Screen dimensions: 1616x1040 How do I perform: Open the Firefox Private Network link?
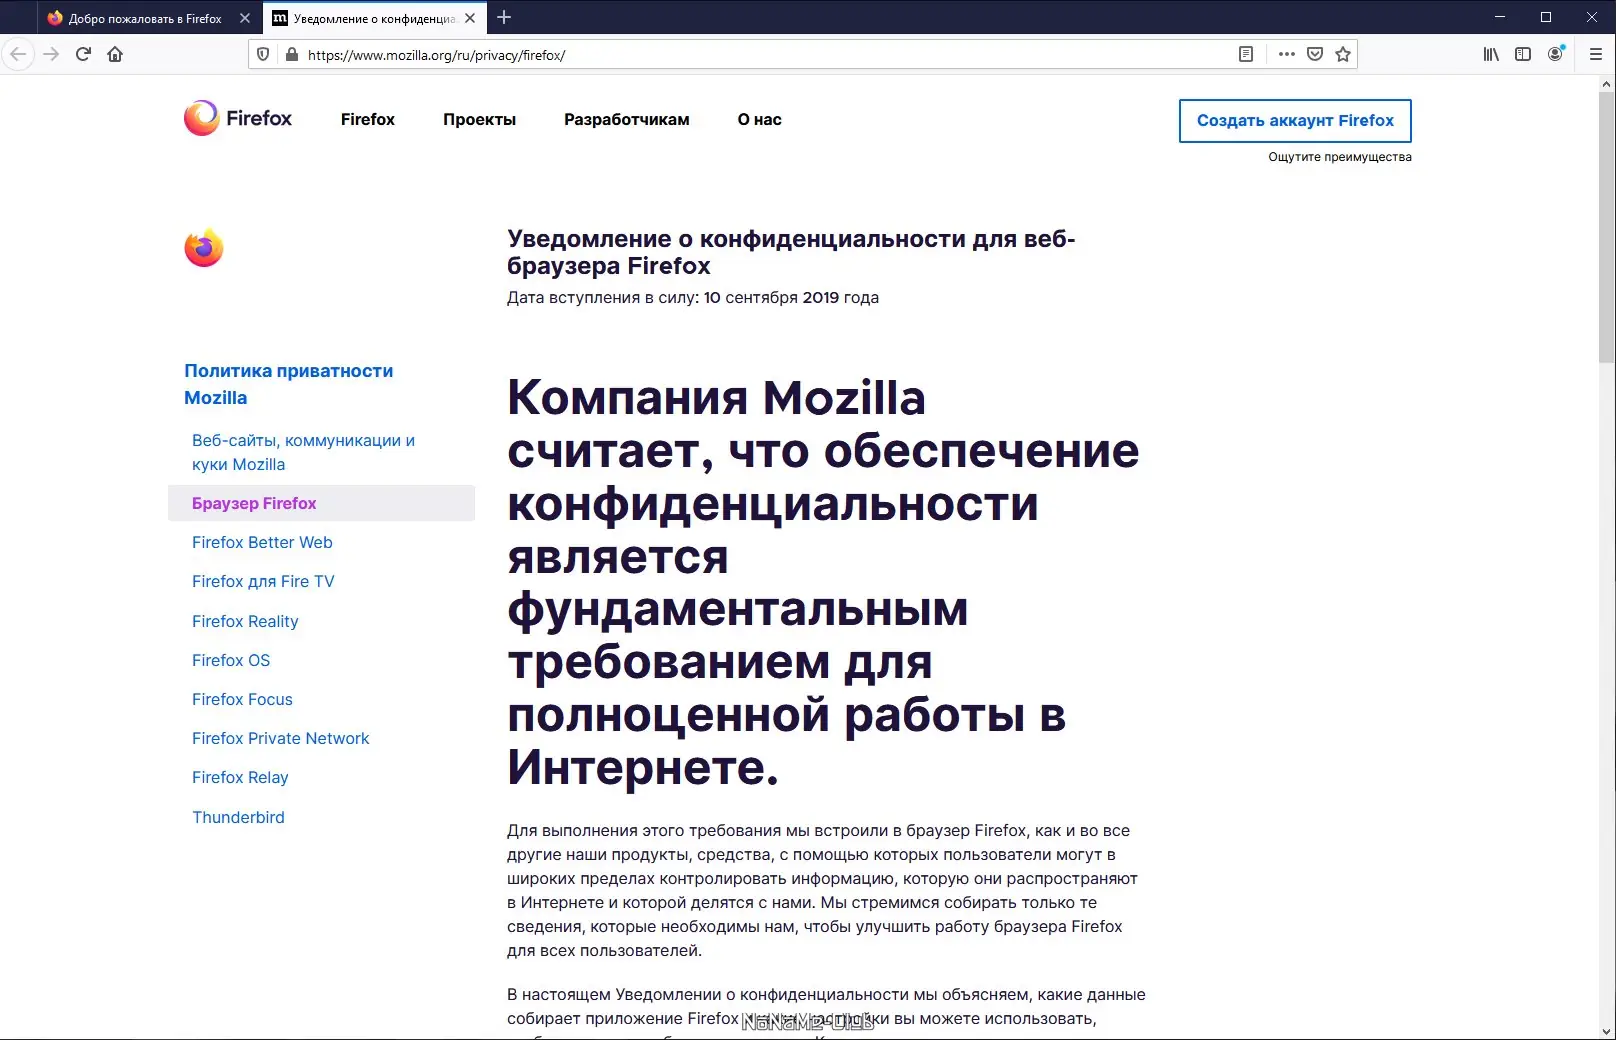click(280, 738)
